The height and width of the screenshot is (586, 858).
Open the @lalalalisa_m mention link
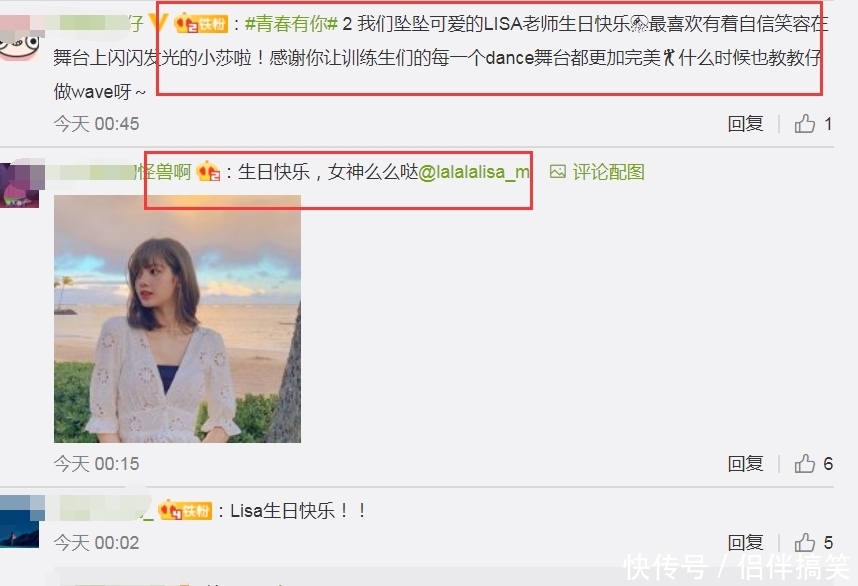point(474,172)
